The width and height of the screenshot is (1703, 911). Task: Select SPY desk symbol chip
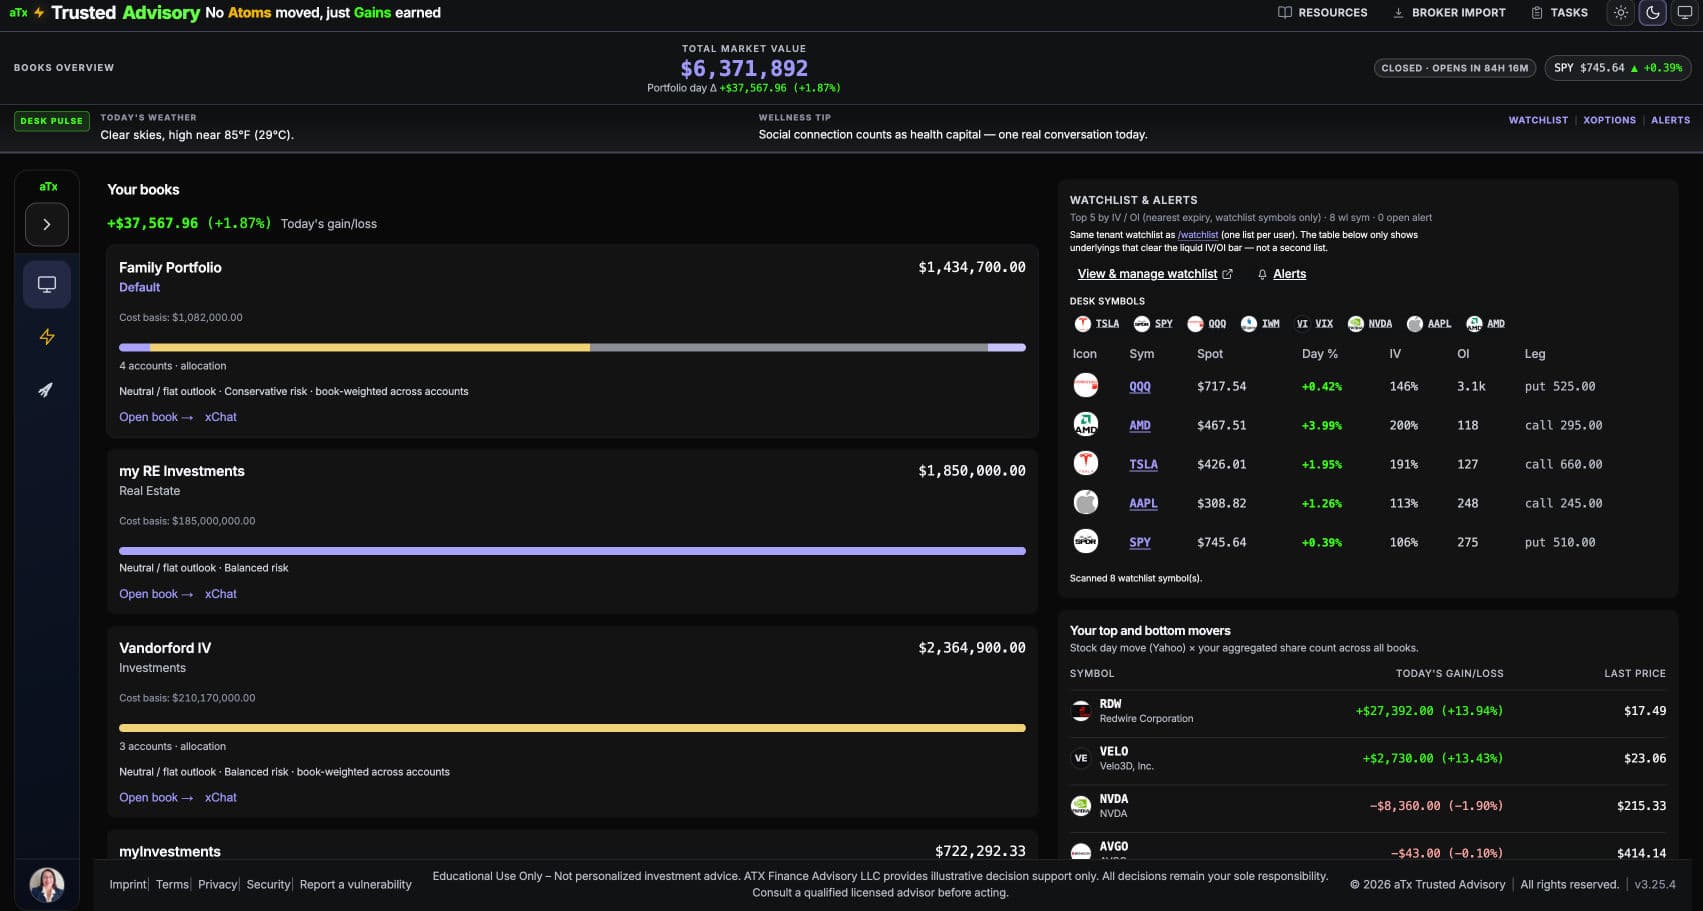[x=1153, y=324]
